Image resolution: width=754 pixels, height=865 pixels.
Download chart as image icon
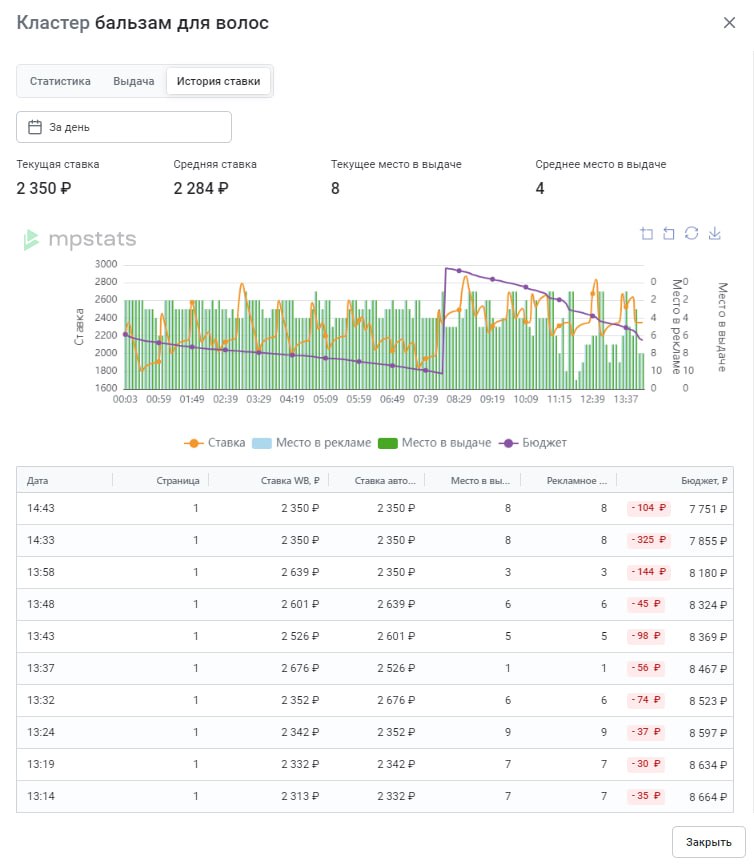point(715,233)
